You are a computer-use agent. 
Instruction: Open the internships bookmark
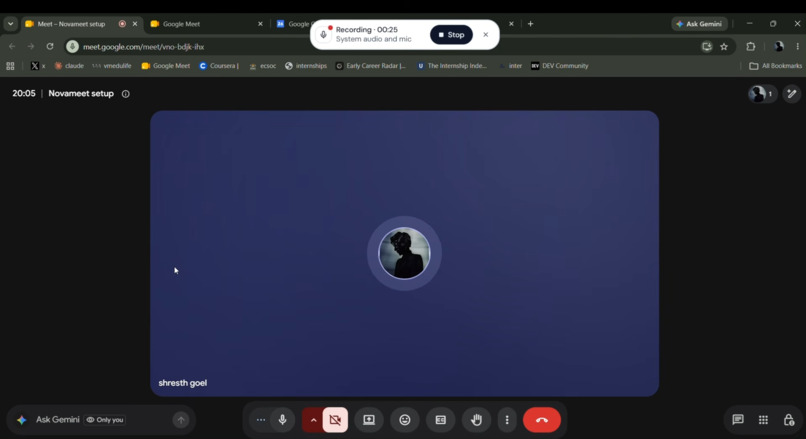(306, 66)
